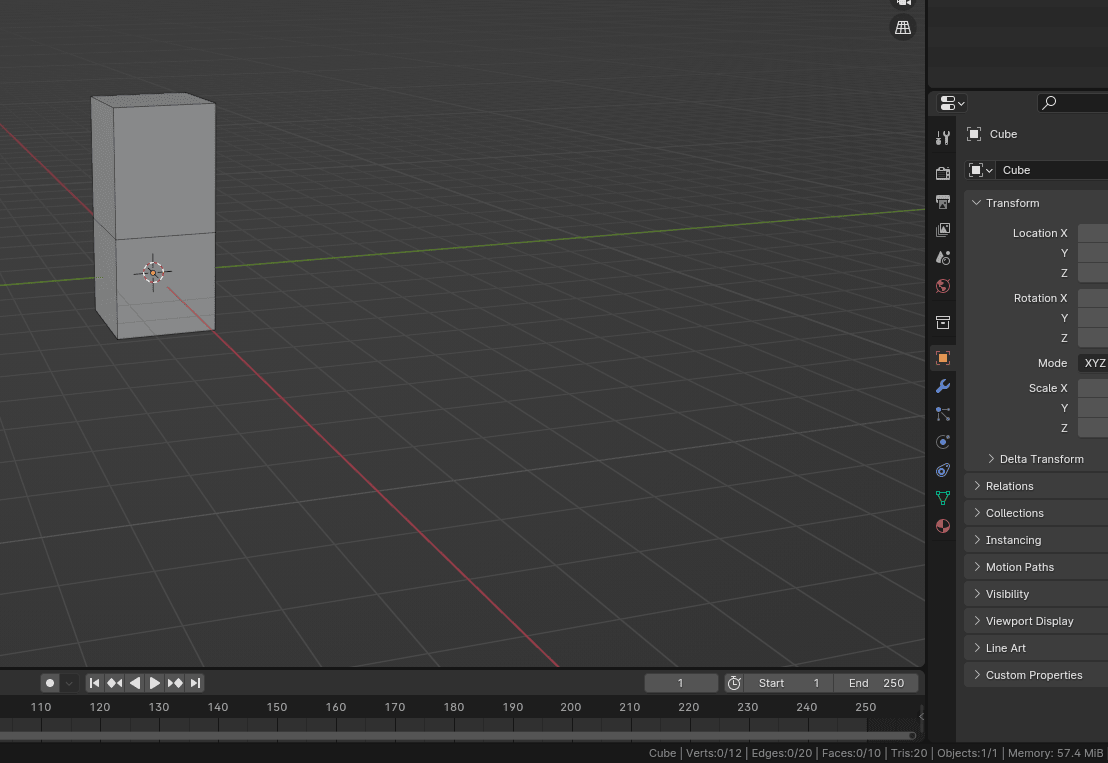Toggle the Use Preview Range clock

tap(734, 683)
